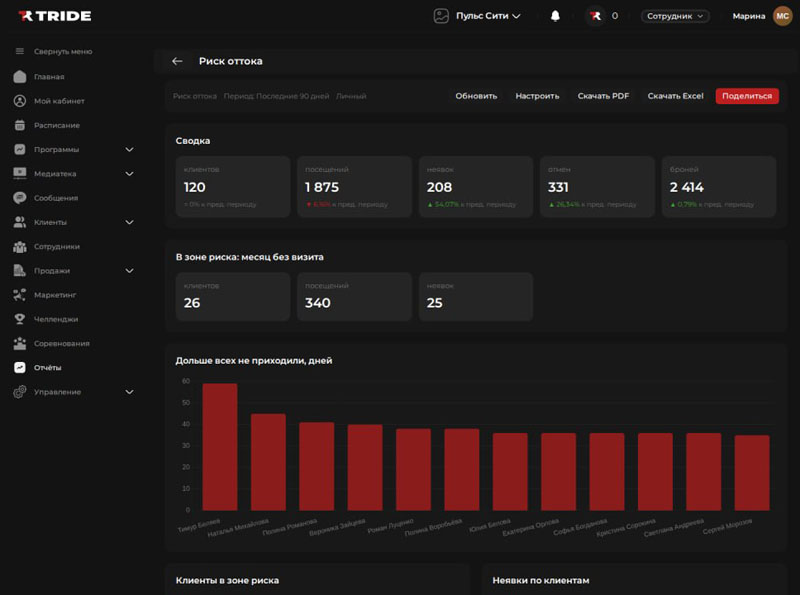Screen dimensions: 800x595
Task: Select Расписание in the sidebar
Action: click(57, 125)
